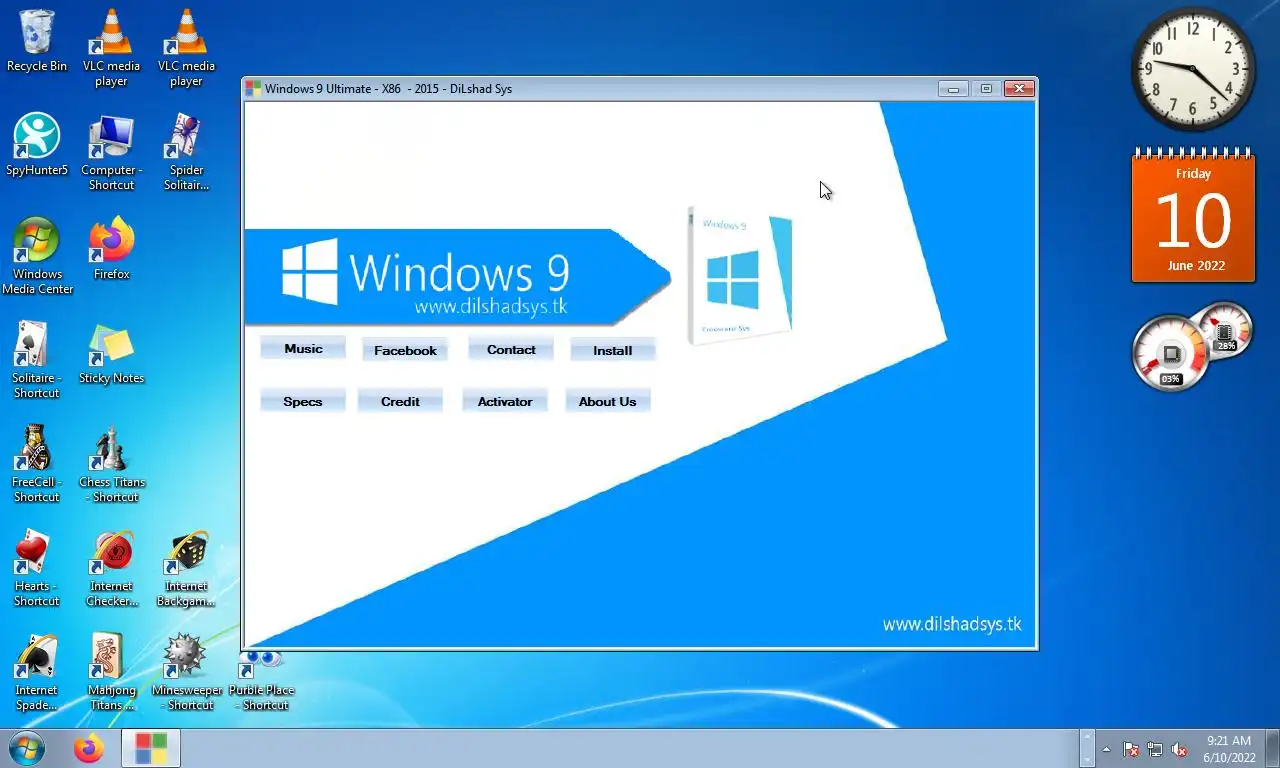1280x768 pixels.
Task: Select the VLC media player icon beside Recycle Bin's neighbor
Action: [x=186, y=48]
